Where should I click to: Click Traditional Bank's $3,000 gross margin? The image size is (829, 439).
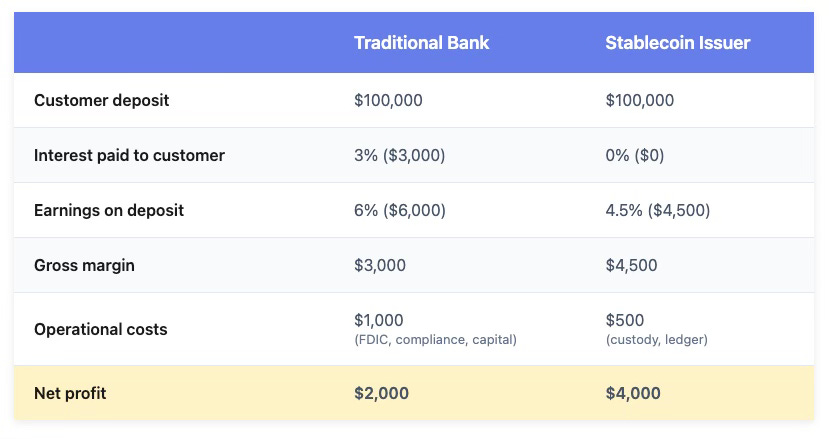coord(380,265)
